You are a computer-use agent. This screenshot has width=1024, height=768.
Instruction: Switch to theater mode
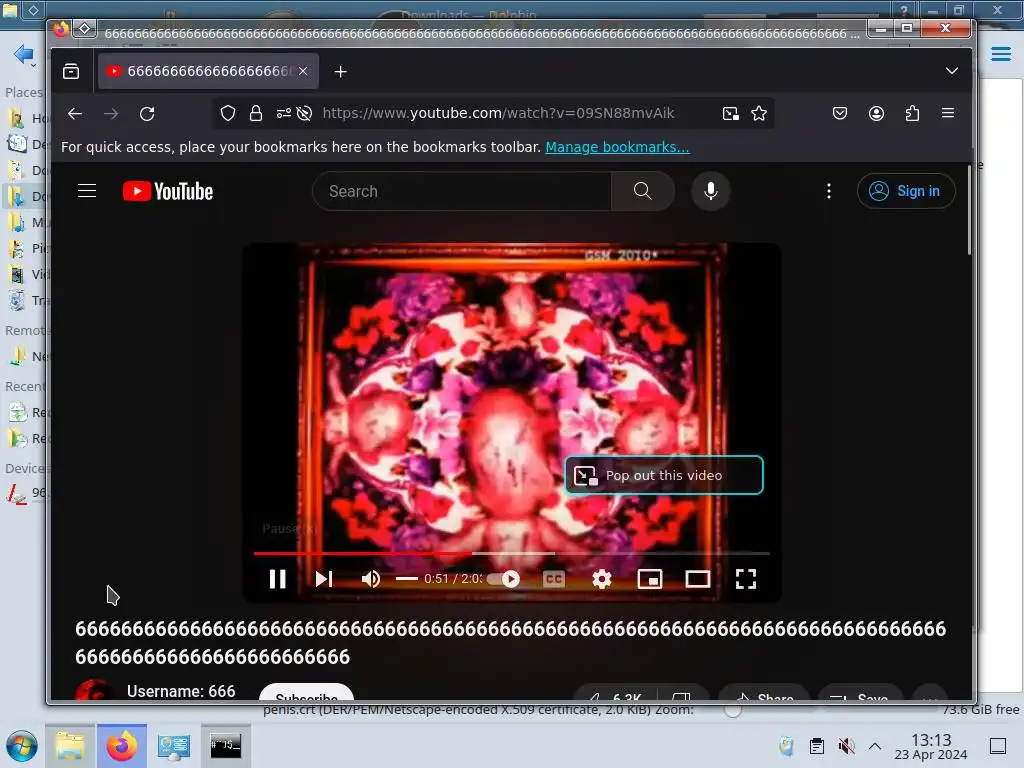click(697, 579)
